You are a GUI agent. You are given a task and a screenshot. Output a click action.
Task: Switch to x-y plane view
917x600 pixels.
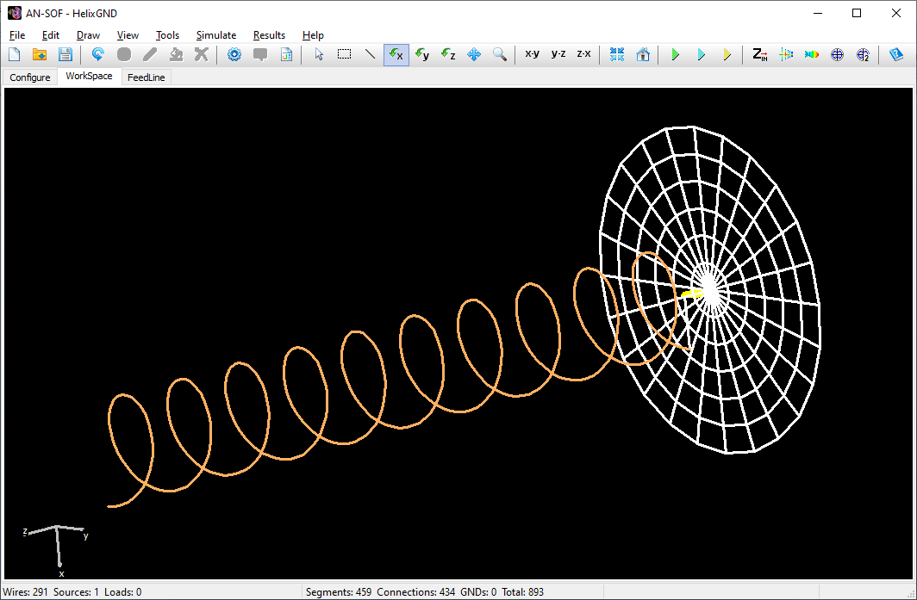pyautogui.click(x=532, y=54)
